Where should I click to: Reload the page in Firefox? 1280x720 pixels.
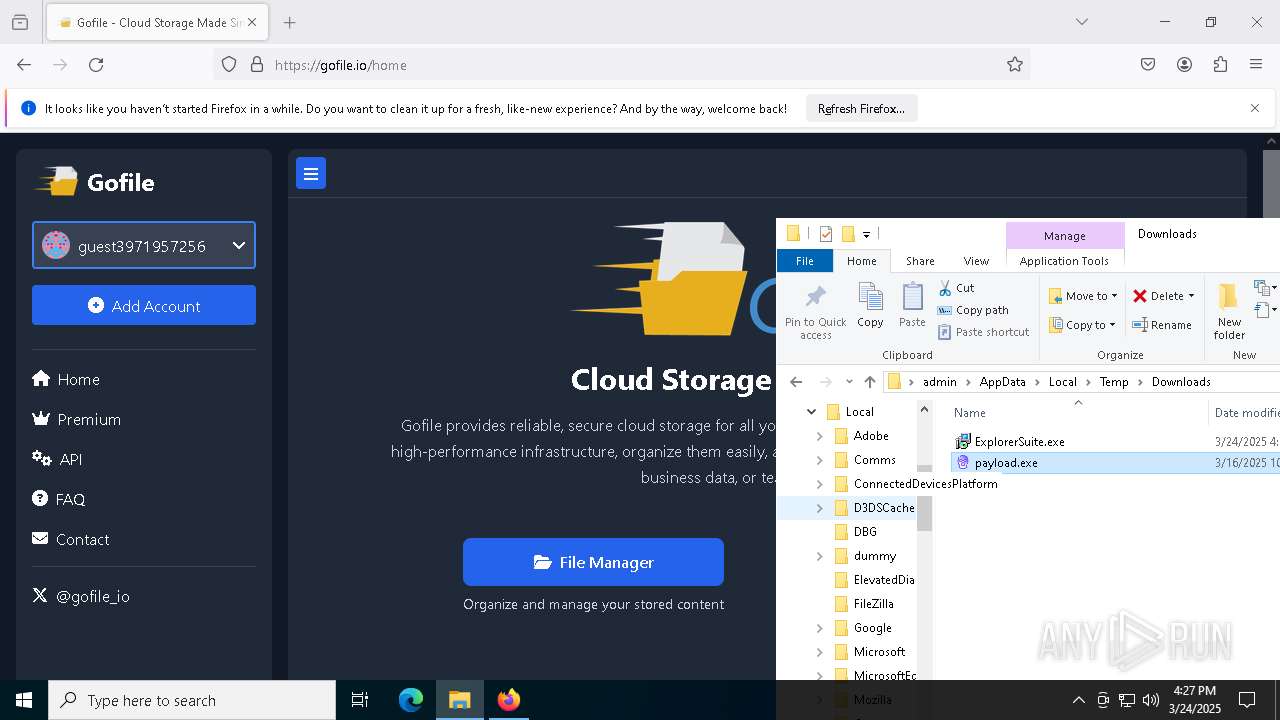coord(96,65)
